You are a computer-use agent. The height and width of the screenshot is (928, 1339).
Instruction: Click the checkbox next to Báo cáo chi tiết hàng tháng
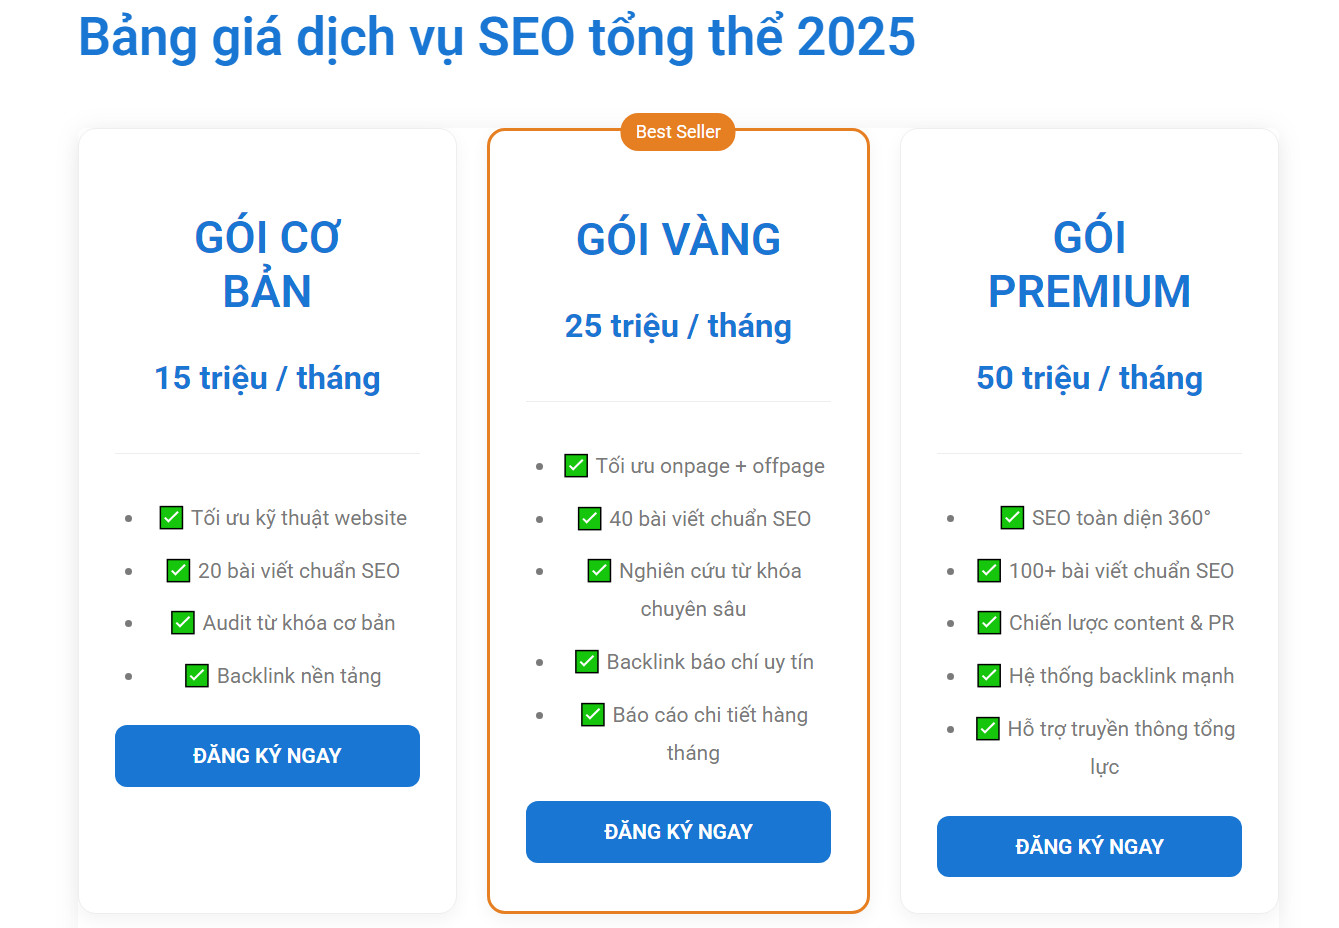(593, 715)
